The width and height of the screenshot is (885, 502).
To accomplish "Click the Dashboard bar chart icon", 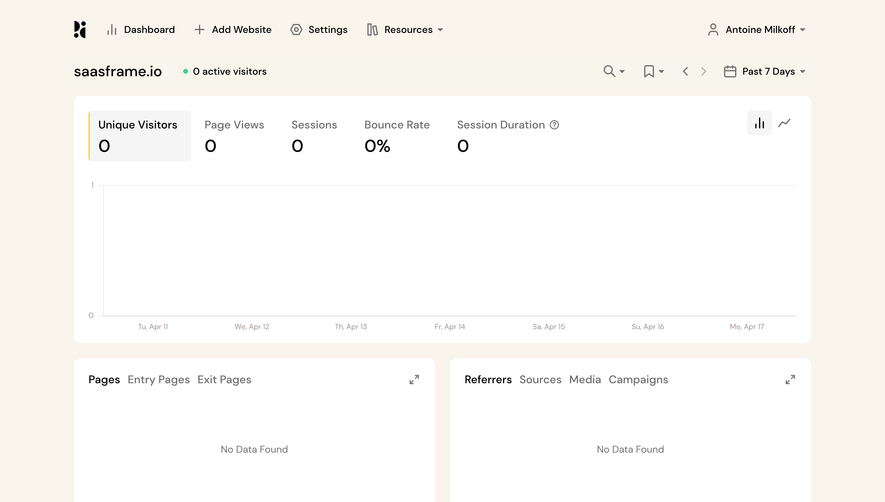I will point(112,29).
